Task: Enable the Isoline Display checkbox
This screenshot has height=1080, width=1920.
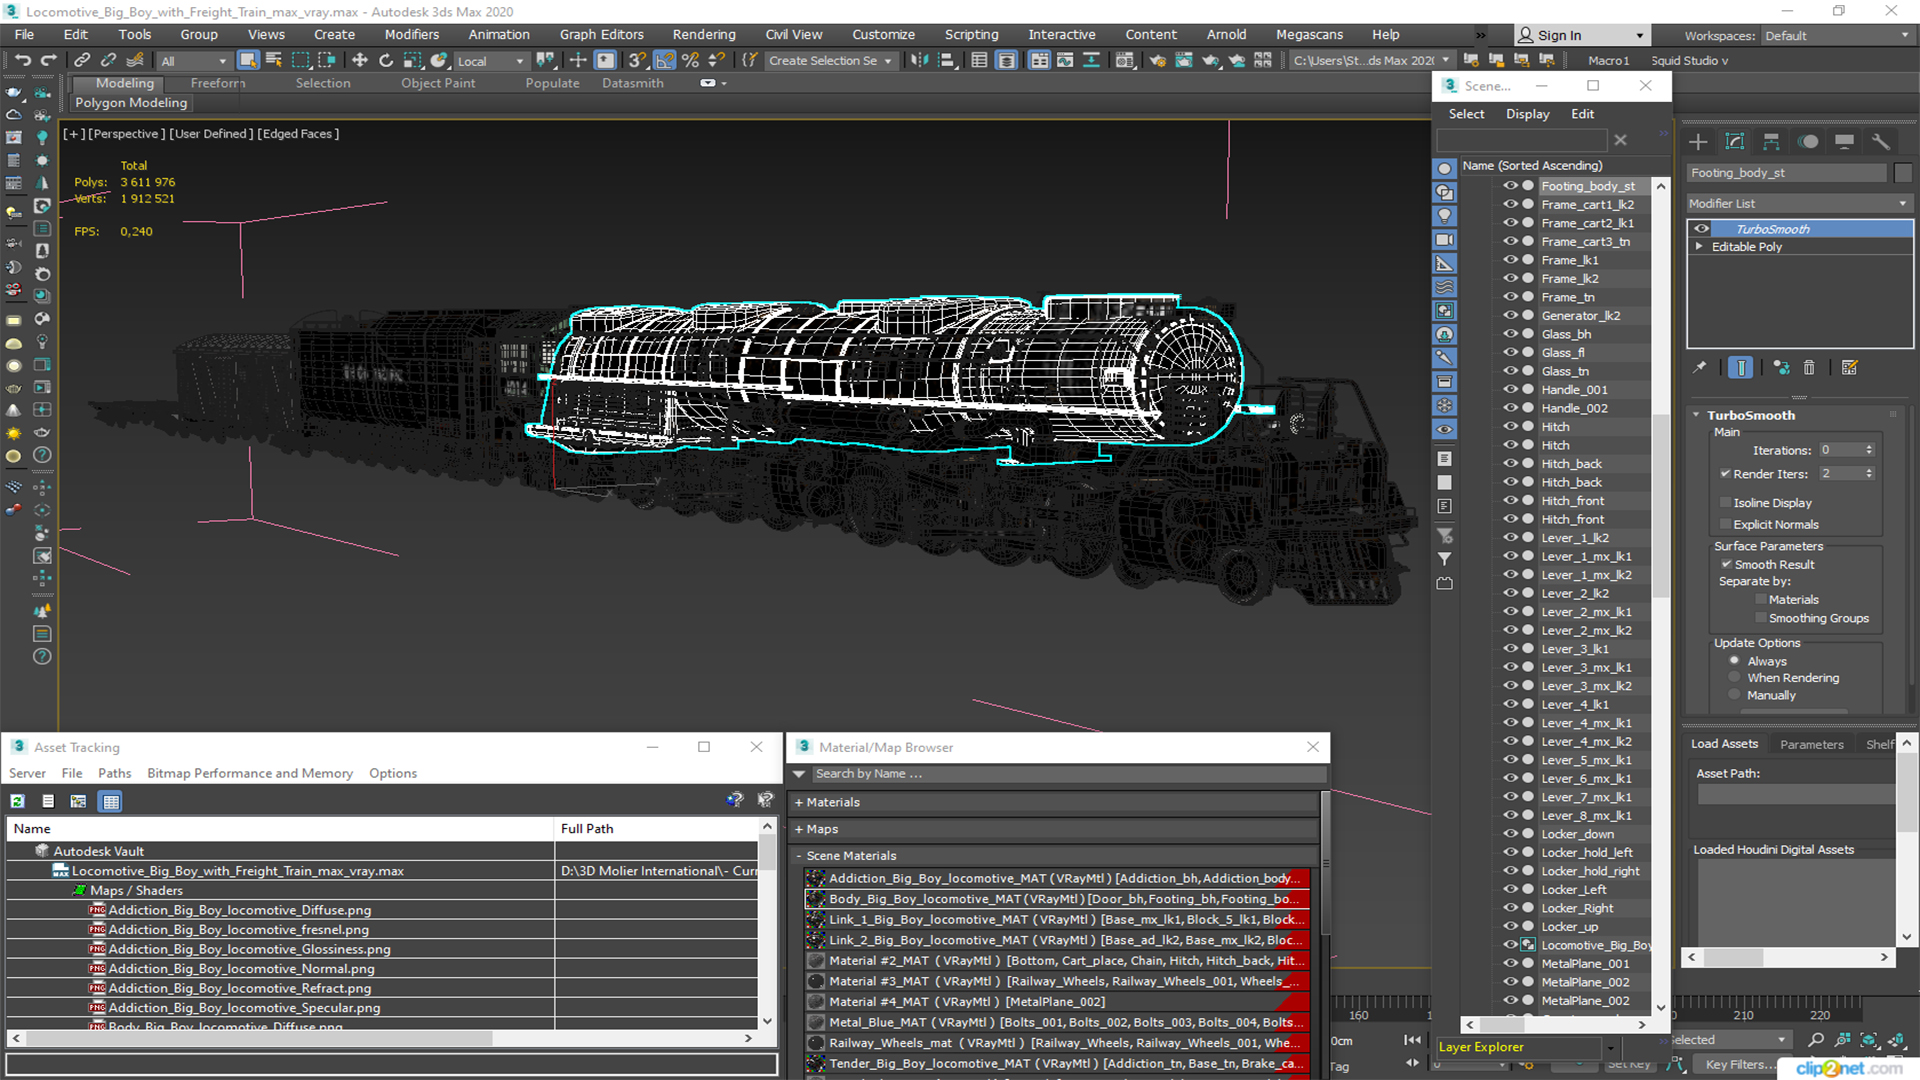Action: tap(1725, 503)
